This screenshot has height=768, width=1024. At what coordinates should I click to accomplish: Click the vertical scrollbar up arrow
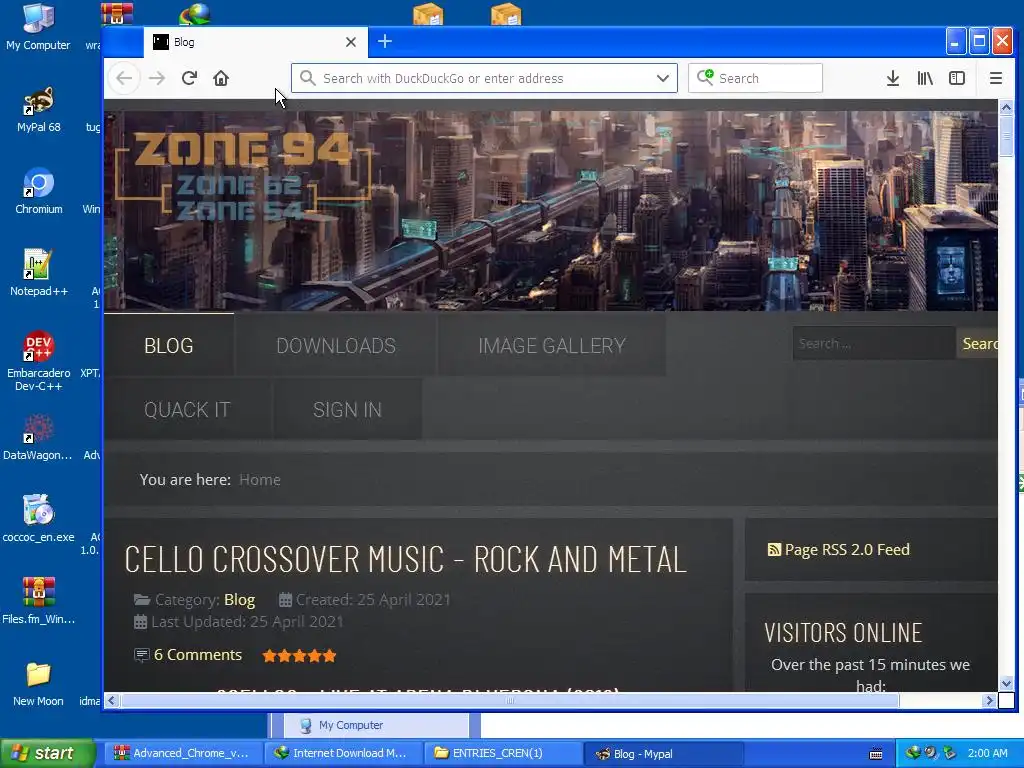[1006, 106]
